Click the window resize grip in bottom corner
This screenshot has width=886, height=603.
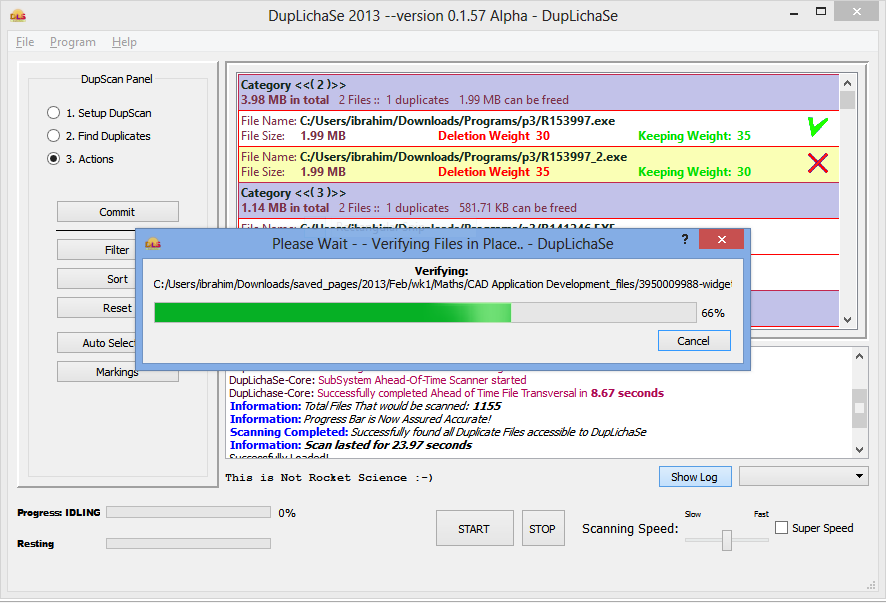(x=871, y=585)
